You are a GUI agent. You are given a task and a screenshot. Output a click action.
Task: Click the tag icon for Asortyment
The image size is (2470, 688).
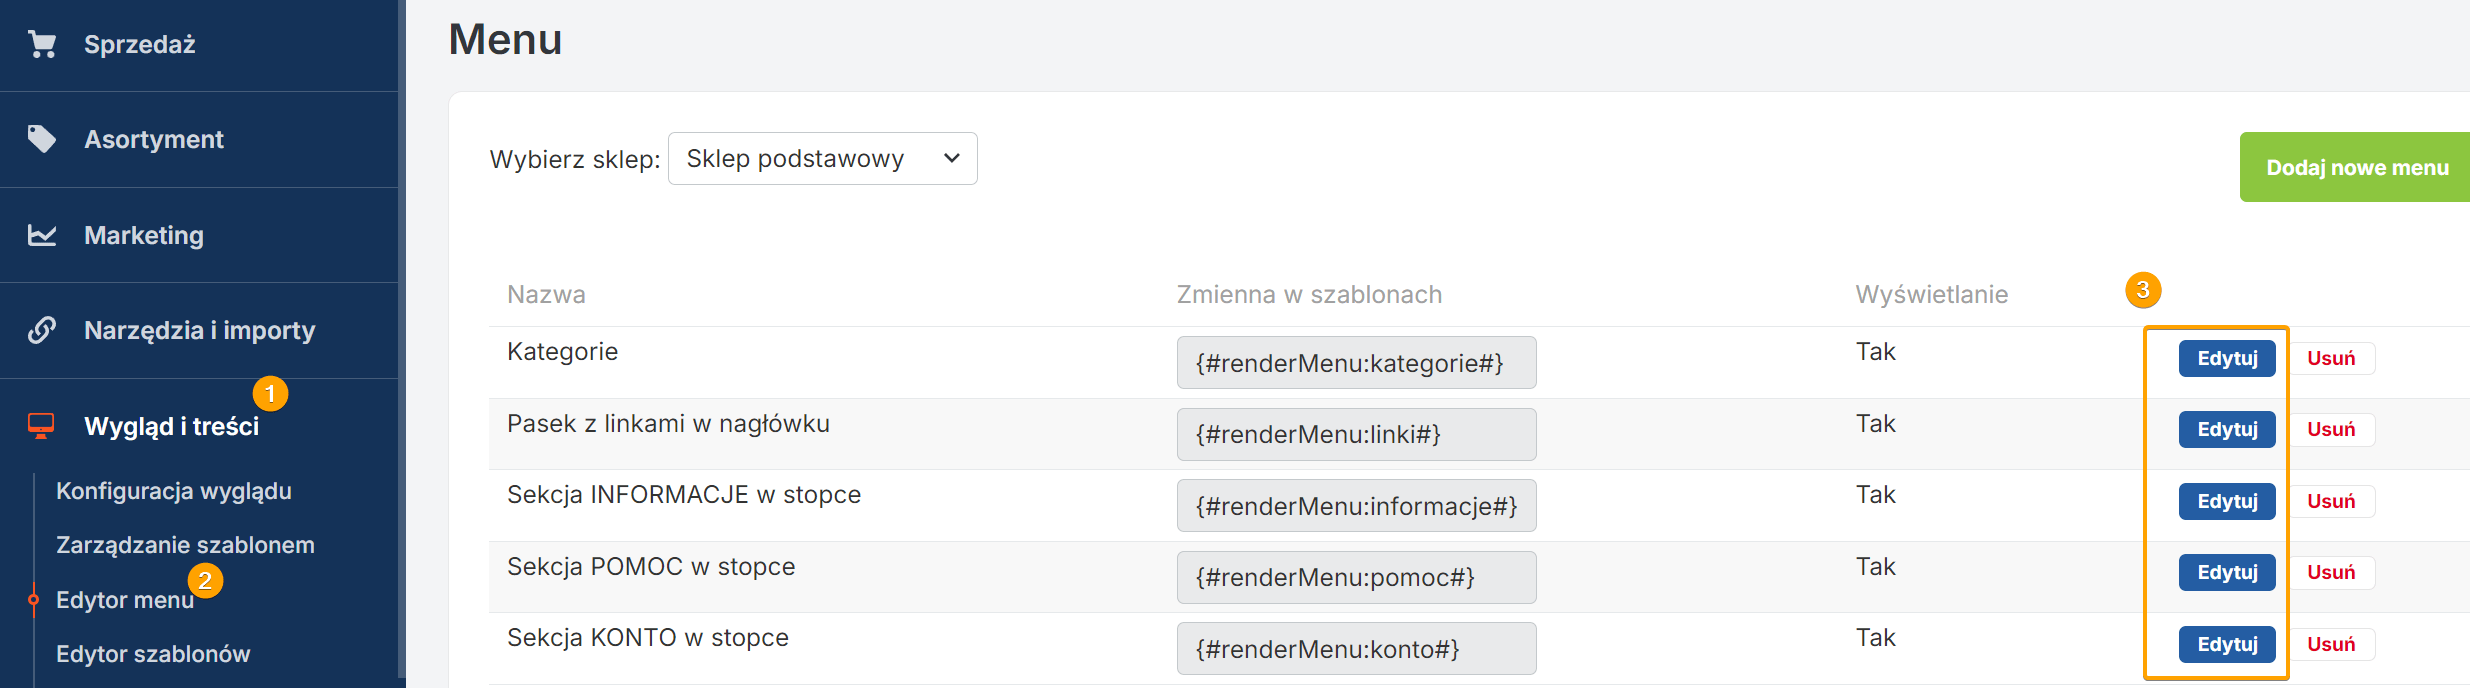(x=42, y=139)
